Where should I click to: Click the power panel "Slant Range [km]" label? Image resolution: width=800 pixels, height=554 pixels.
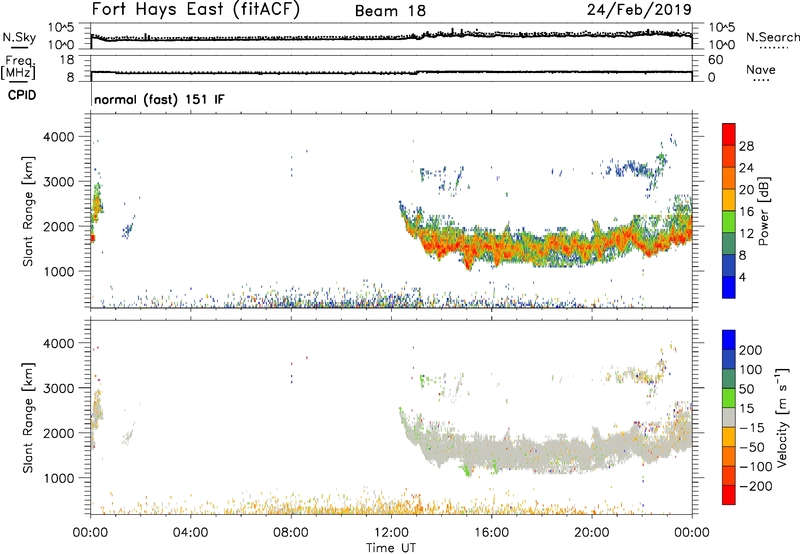[28, 211]
